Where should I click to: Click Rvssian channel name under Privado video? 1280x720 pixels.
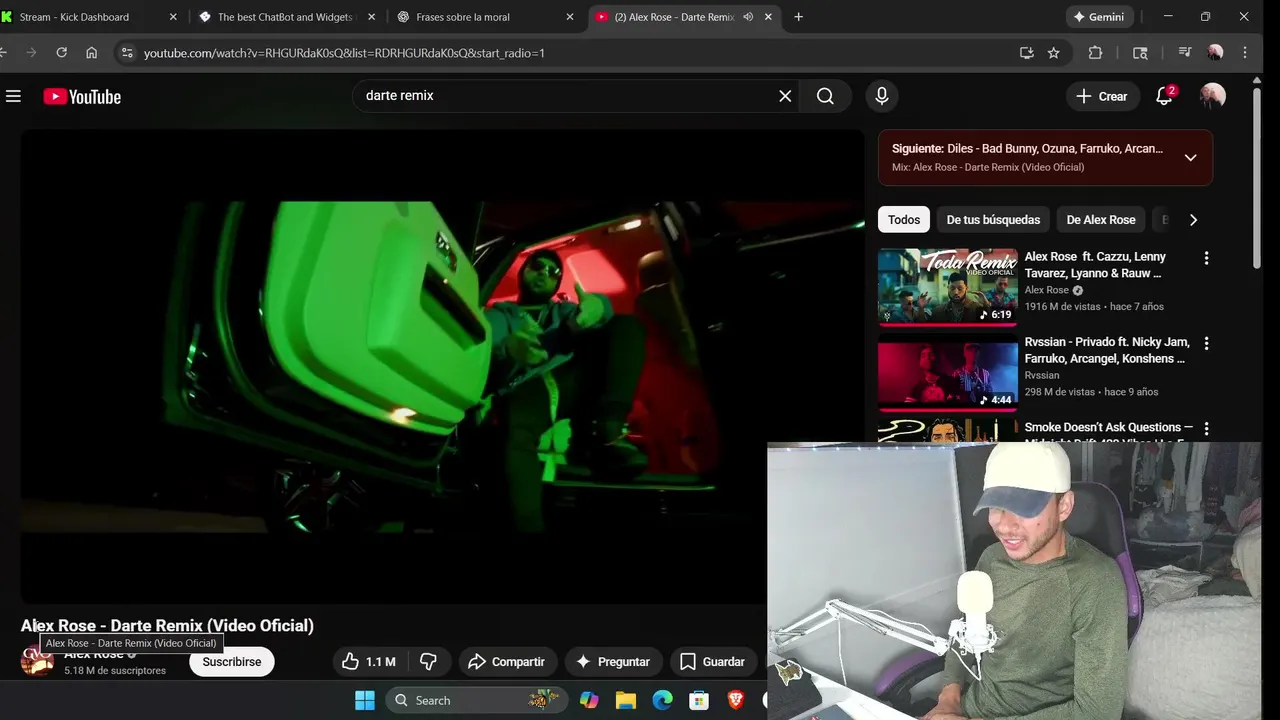[x=1041, y=375]
